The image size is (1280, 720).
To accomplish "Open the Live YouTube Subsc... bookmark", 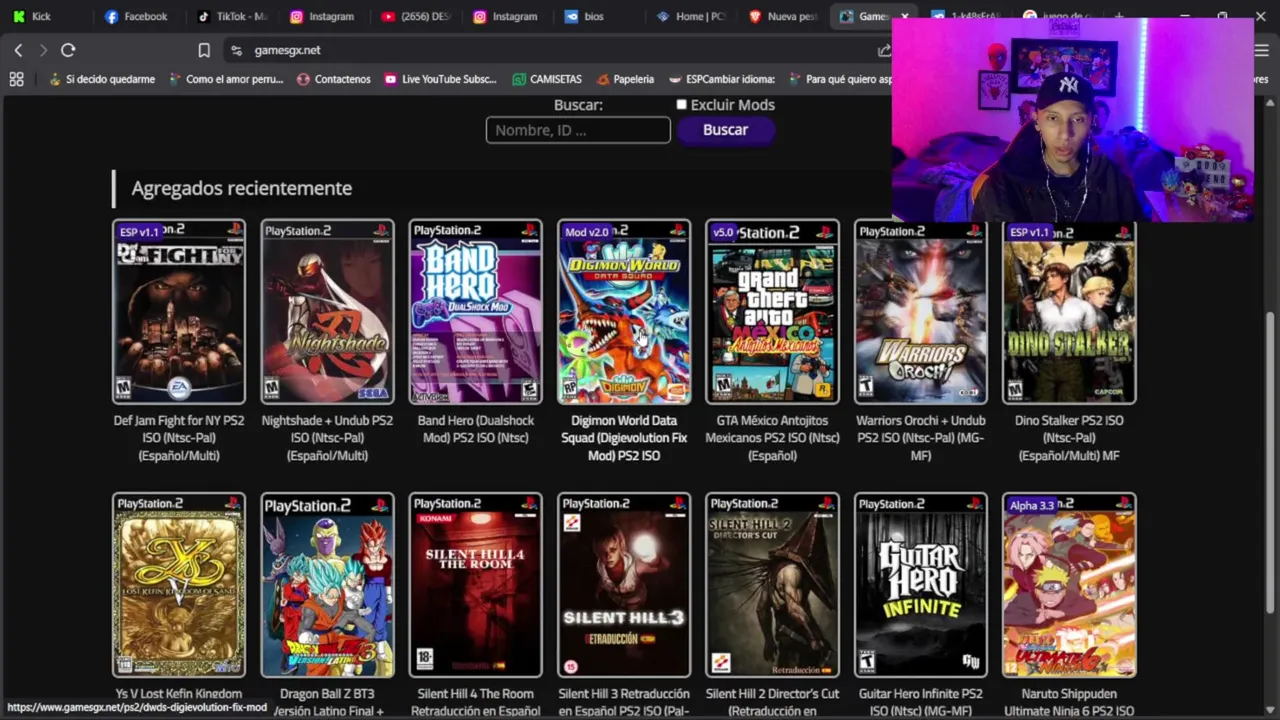I will [x=440, y=79].
